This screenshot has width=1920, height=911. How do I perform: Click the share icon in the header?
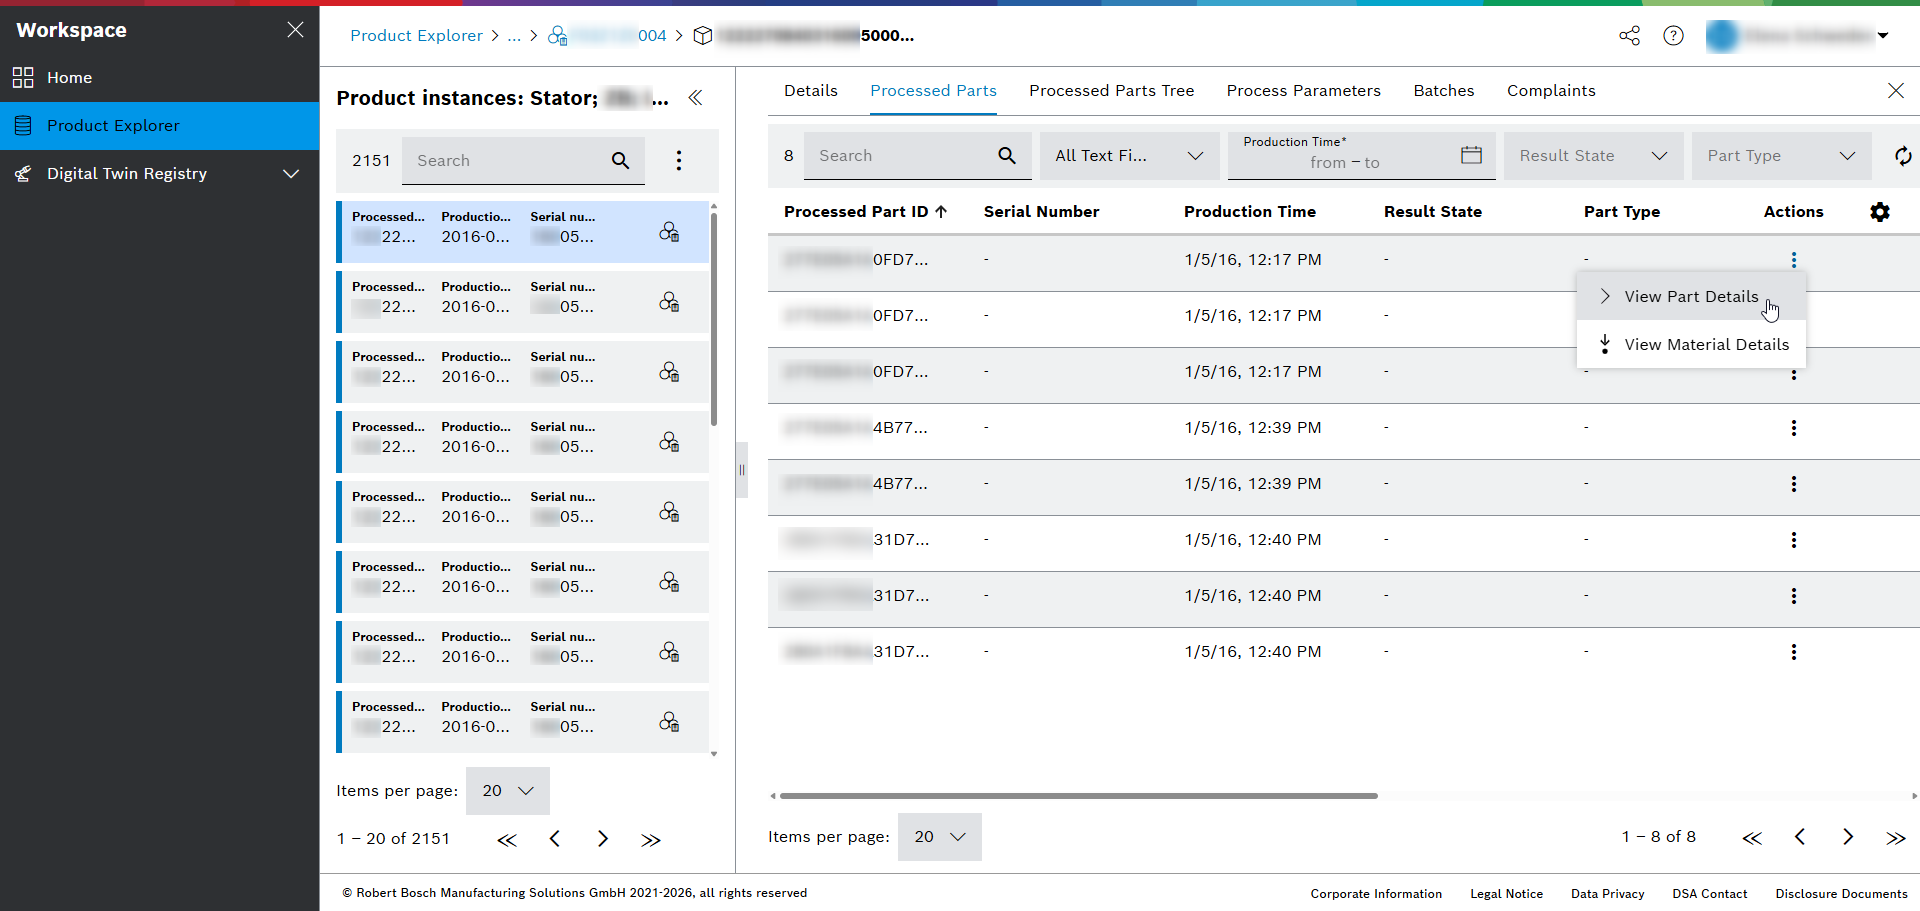click(x=1629, y=36)
